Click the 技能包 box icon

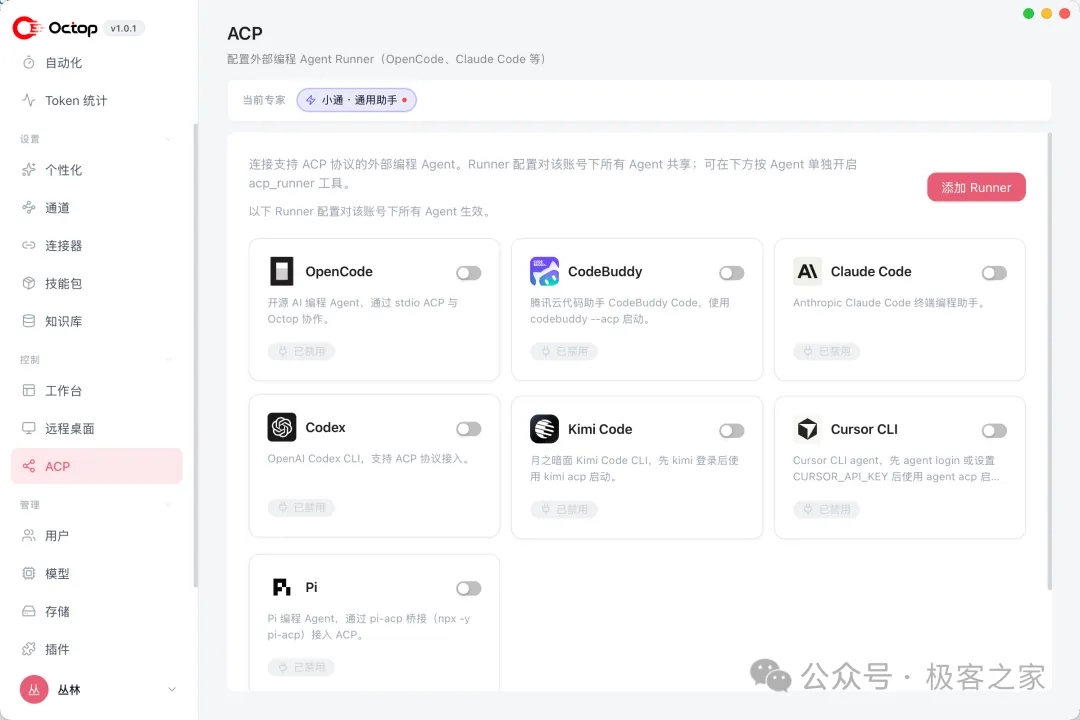(x=29, y=283)
